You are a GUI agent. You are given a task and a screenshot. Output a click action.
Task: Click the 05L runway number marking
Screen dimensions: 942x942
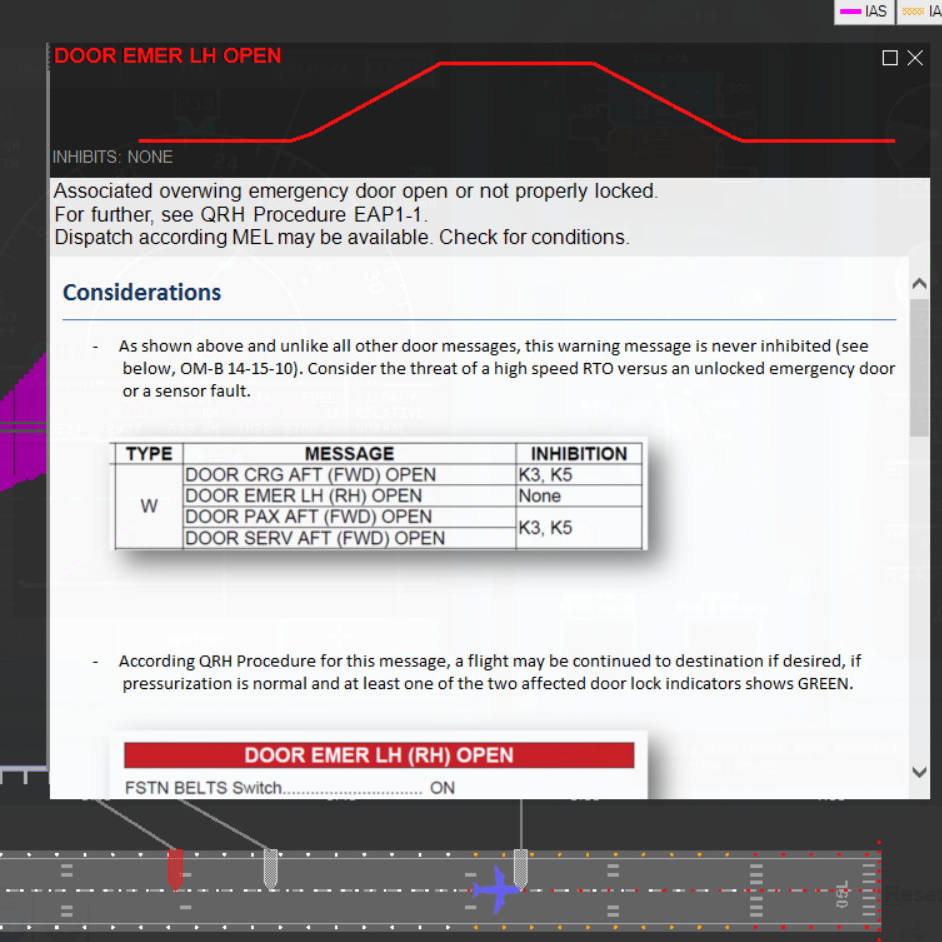pos(842,890)
